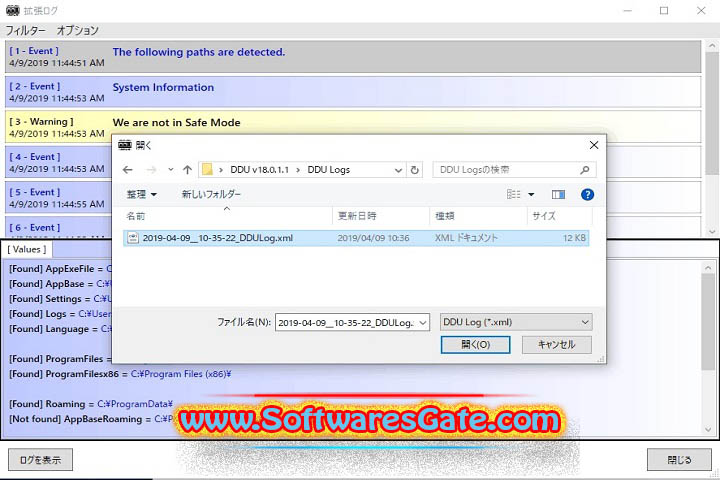The height and width of the screenshot is (480, 720).
Task: Click '[Found] Language' value line
Action: pos(60,329)
